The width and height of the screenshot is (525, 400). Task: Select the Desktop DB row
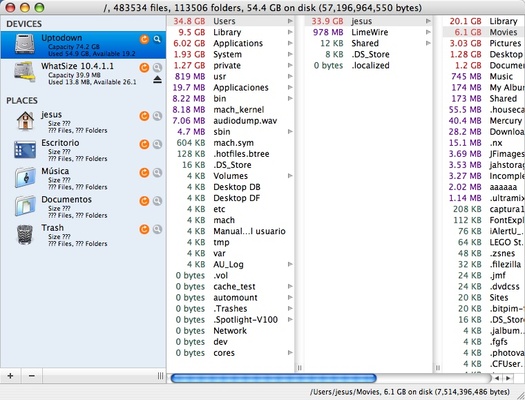[230, 187]
